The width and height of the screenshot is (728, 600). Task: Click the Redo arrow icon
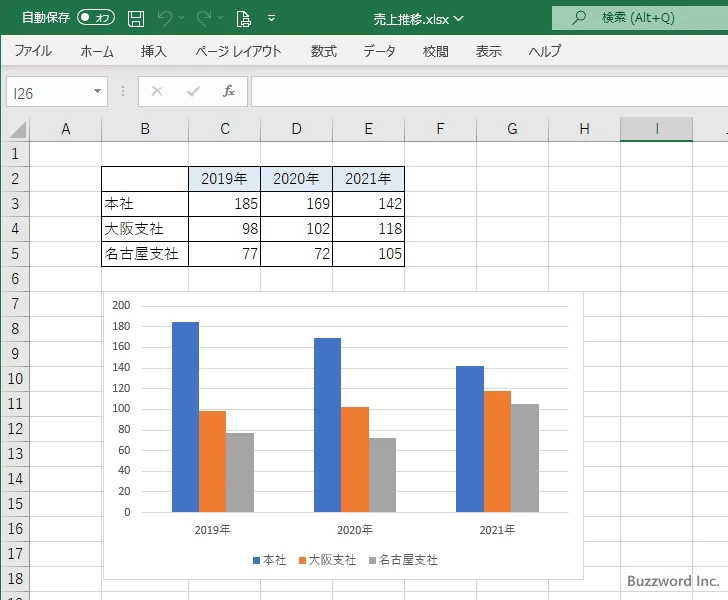[x=204, y=19]
